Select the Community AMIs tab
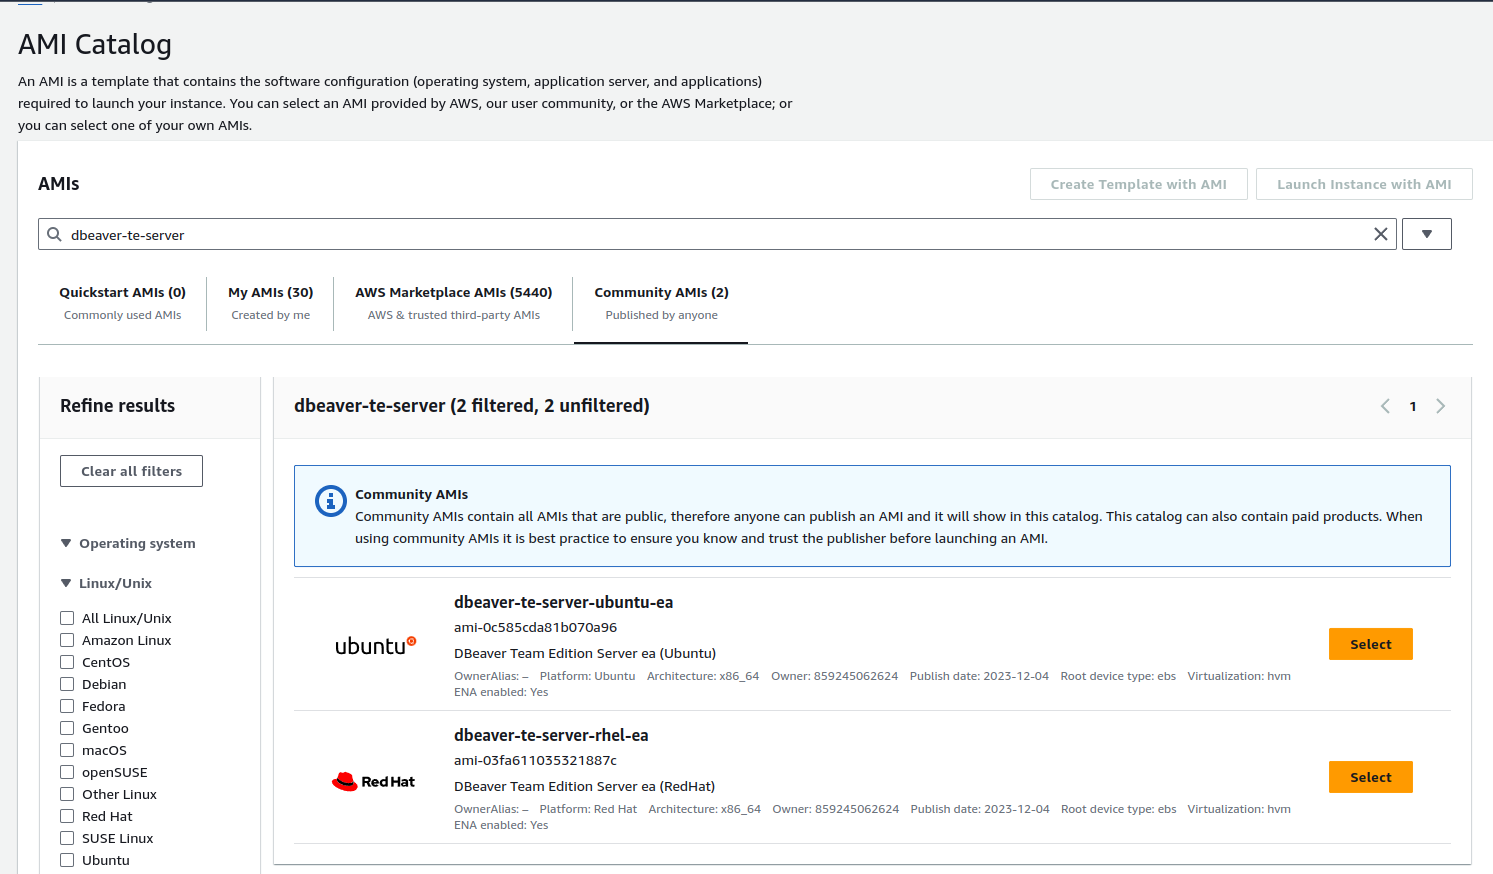Screen dimensions: 1493x874 (661, 303)
